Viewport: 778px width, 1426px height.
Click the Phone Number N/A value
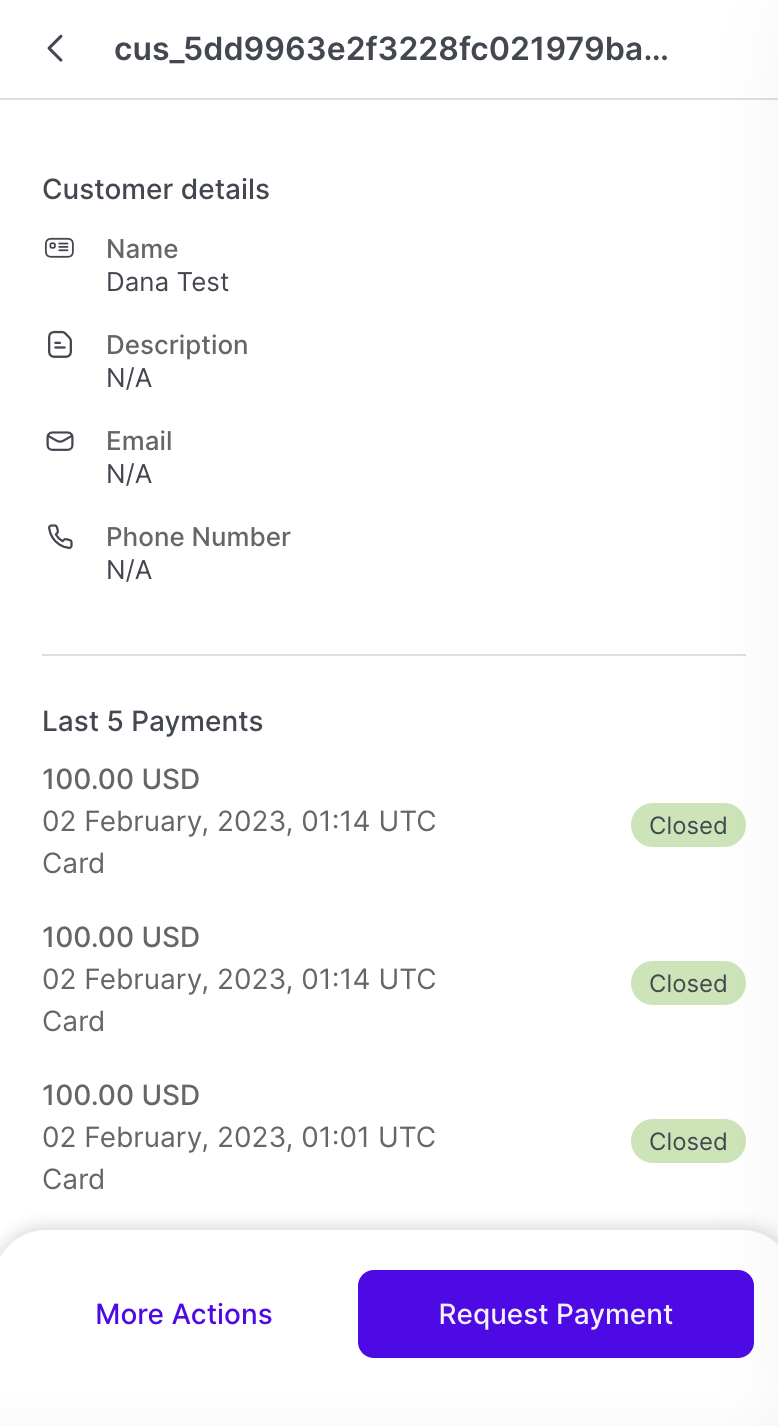coord(129,571)
